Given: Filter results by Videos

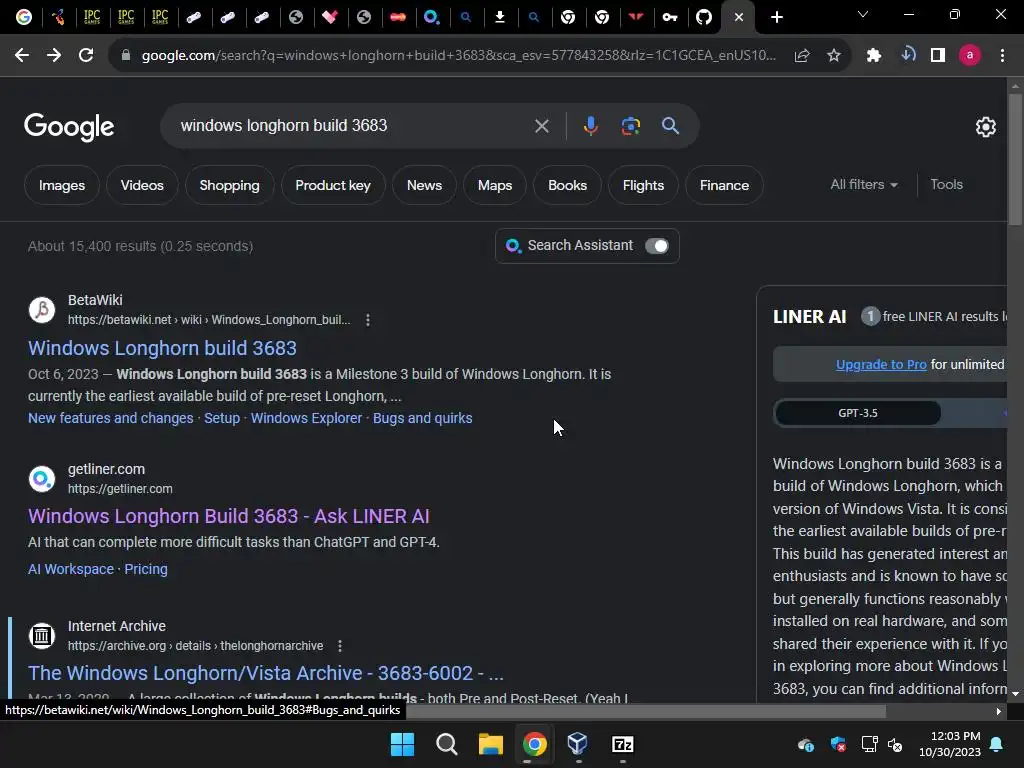Looking at the screenshot, I should coord(142,185).
